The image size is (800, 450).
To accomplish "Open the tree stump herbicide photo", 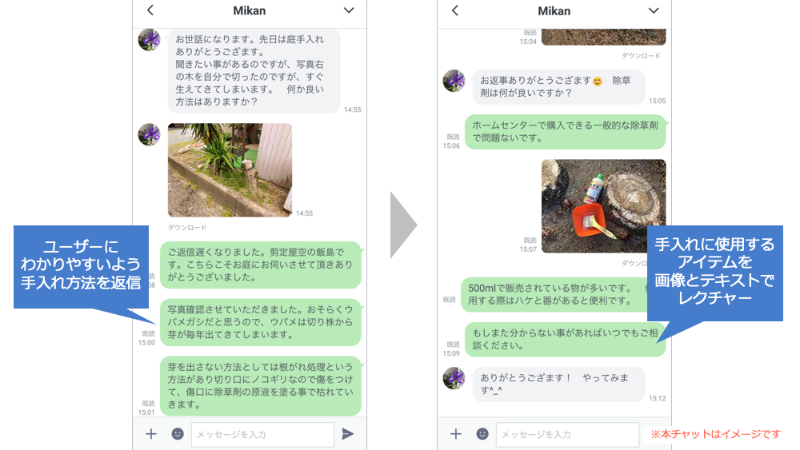I will tap(604, 206).
